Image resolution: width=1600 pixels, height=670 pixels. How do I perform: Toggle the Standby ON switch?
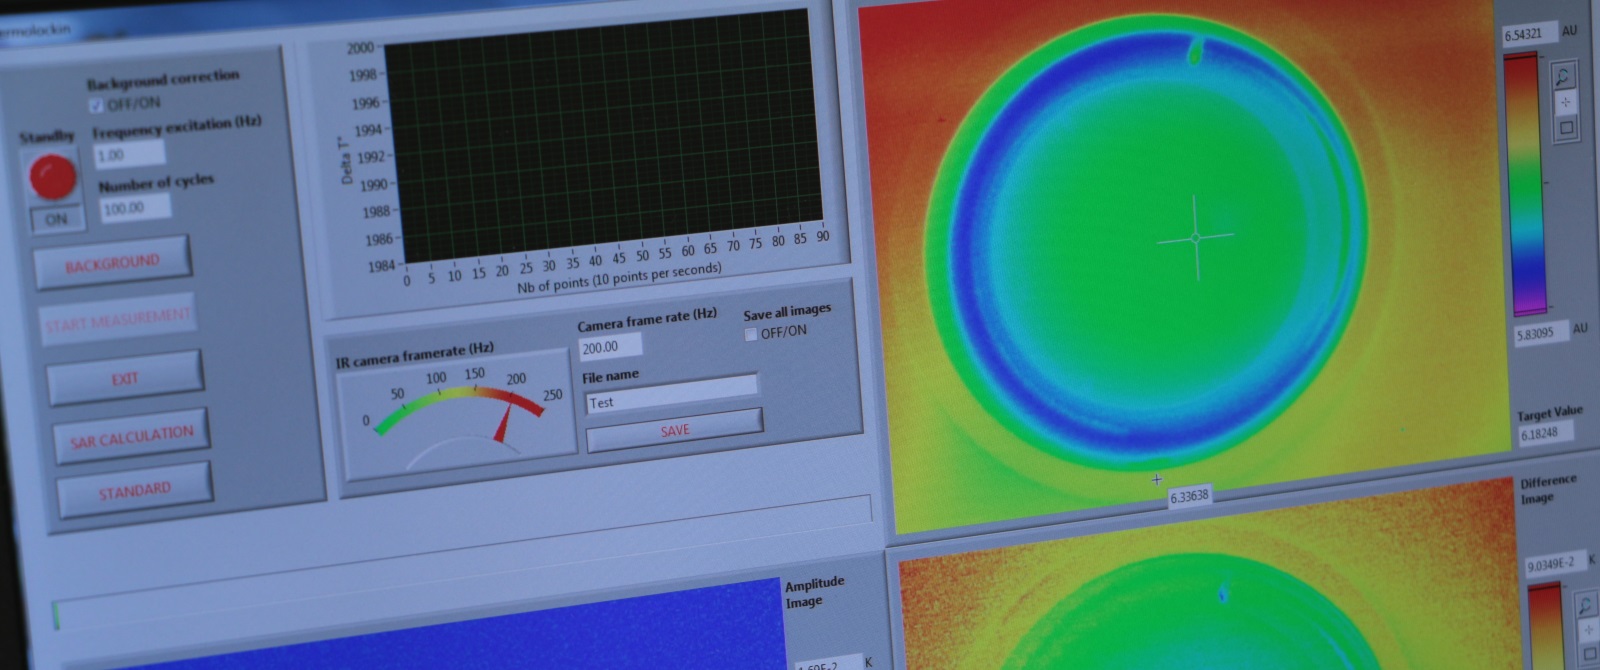(x=57, y=219)
